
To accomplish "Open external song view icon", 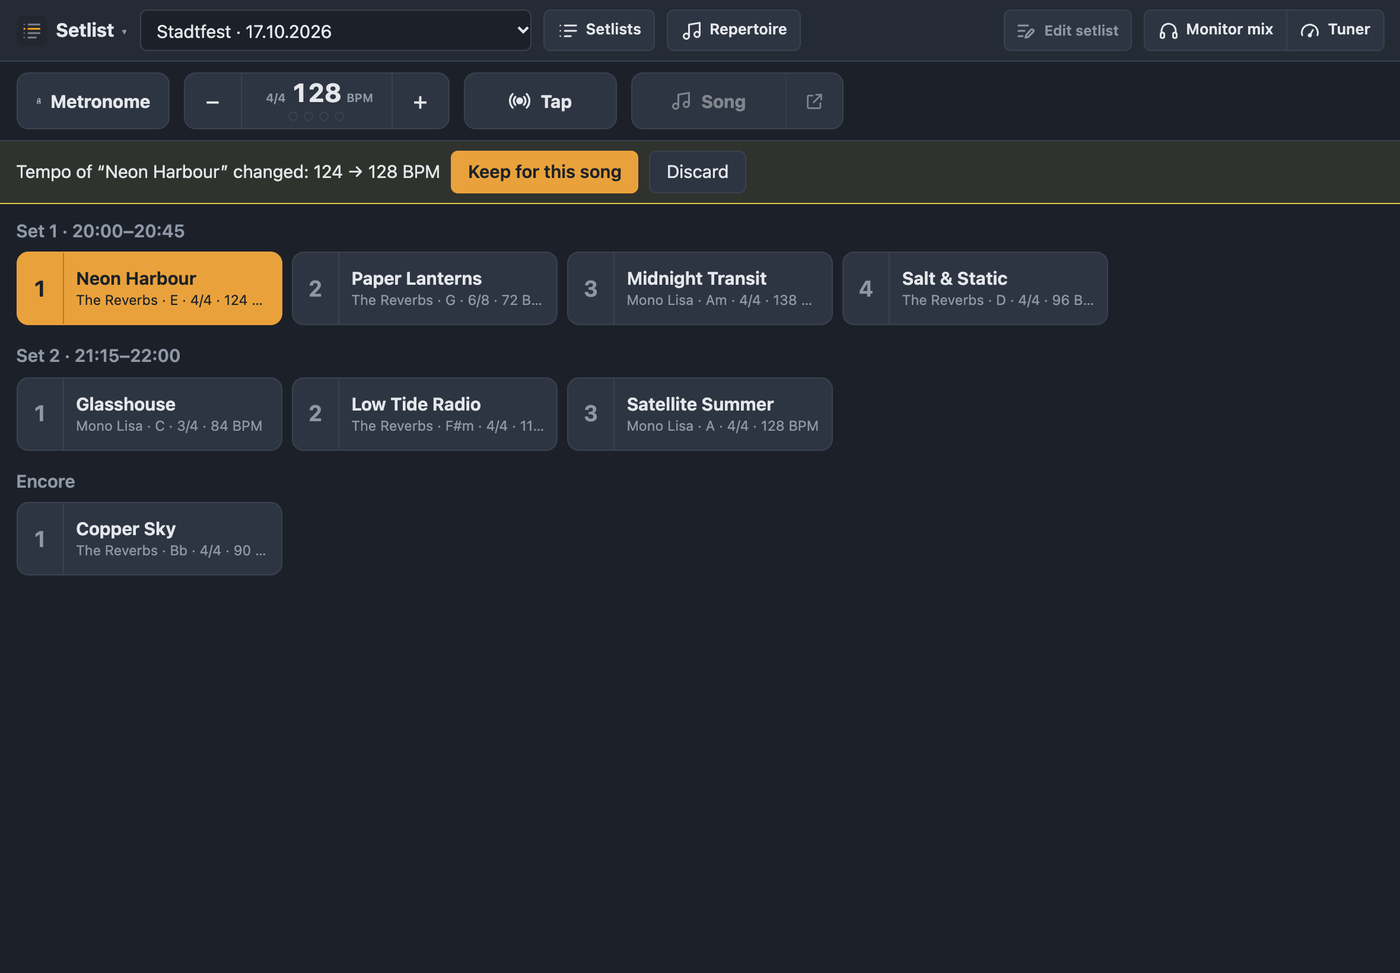I will click(814, 101).
